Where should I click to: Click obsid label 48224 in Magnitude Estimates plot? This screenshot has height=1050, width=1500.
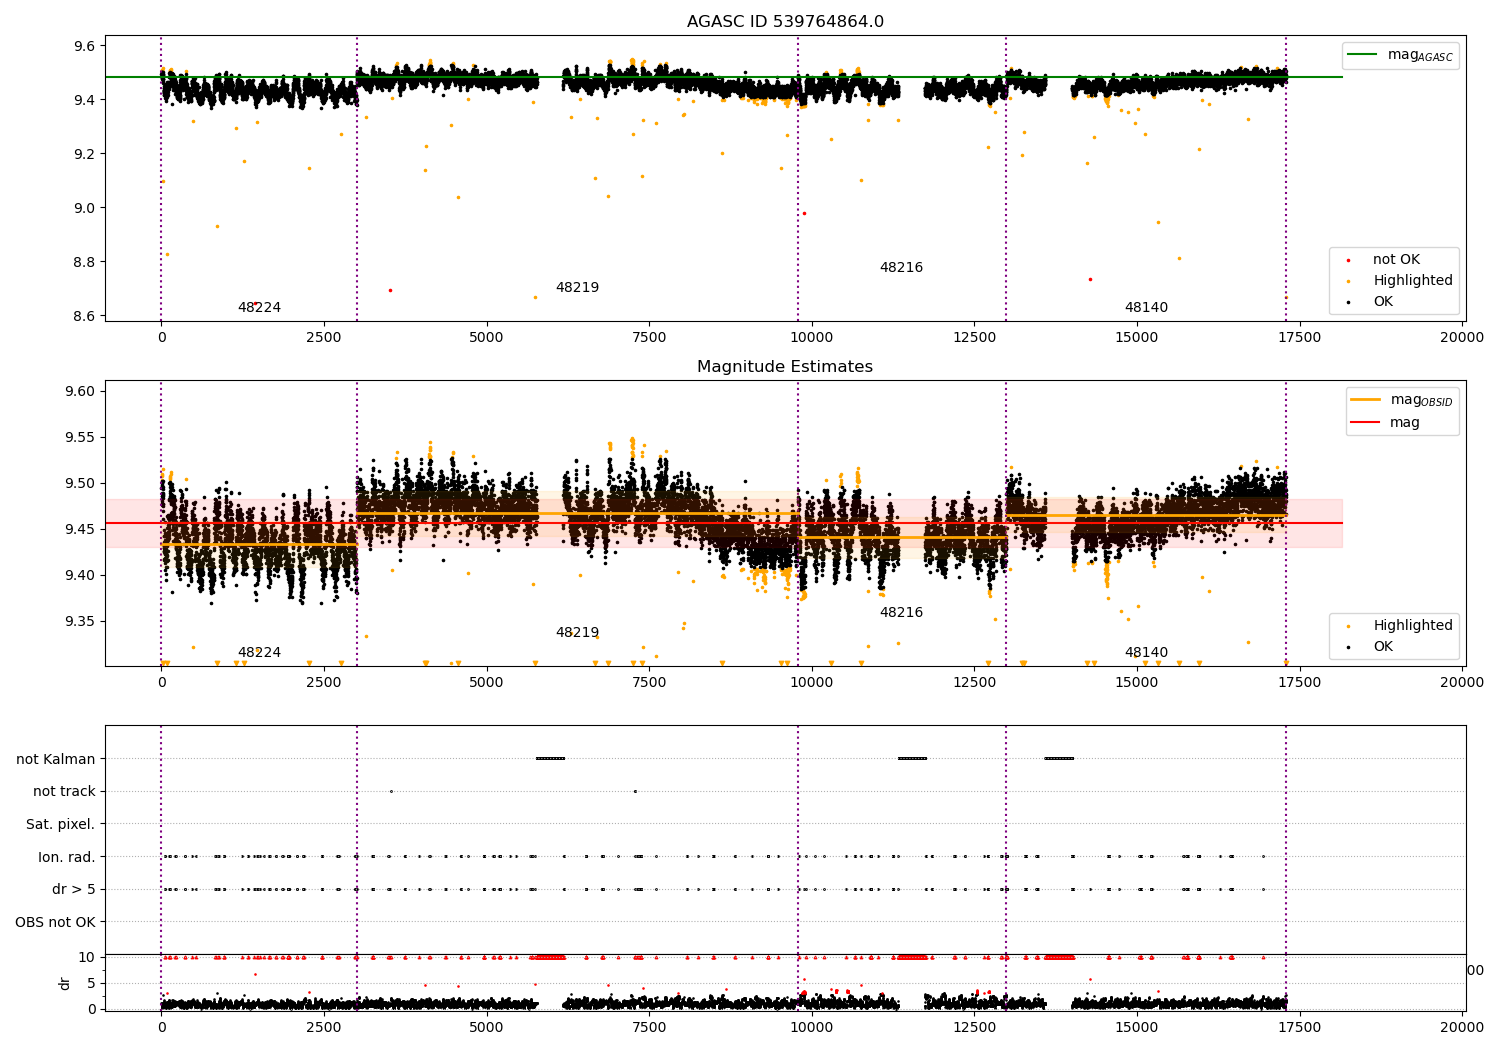[259, 653]
